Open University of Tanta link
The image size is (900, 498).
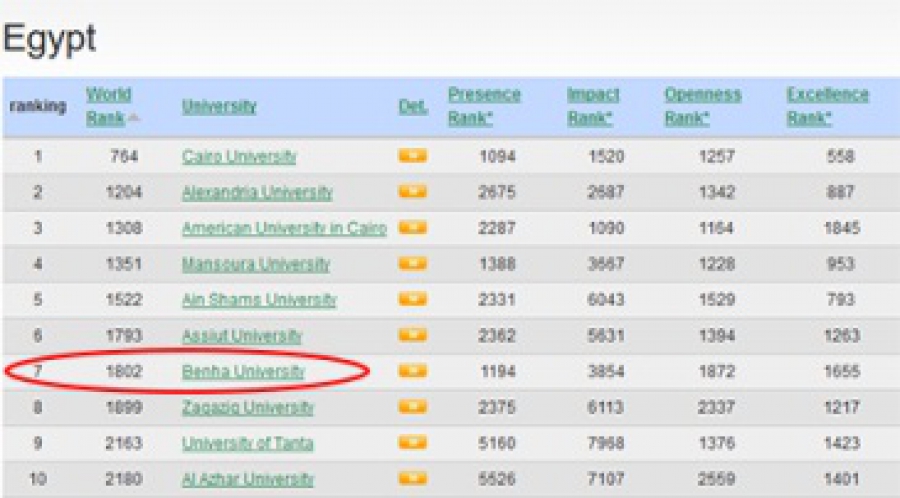(x=247, y=443)
